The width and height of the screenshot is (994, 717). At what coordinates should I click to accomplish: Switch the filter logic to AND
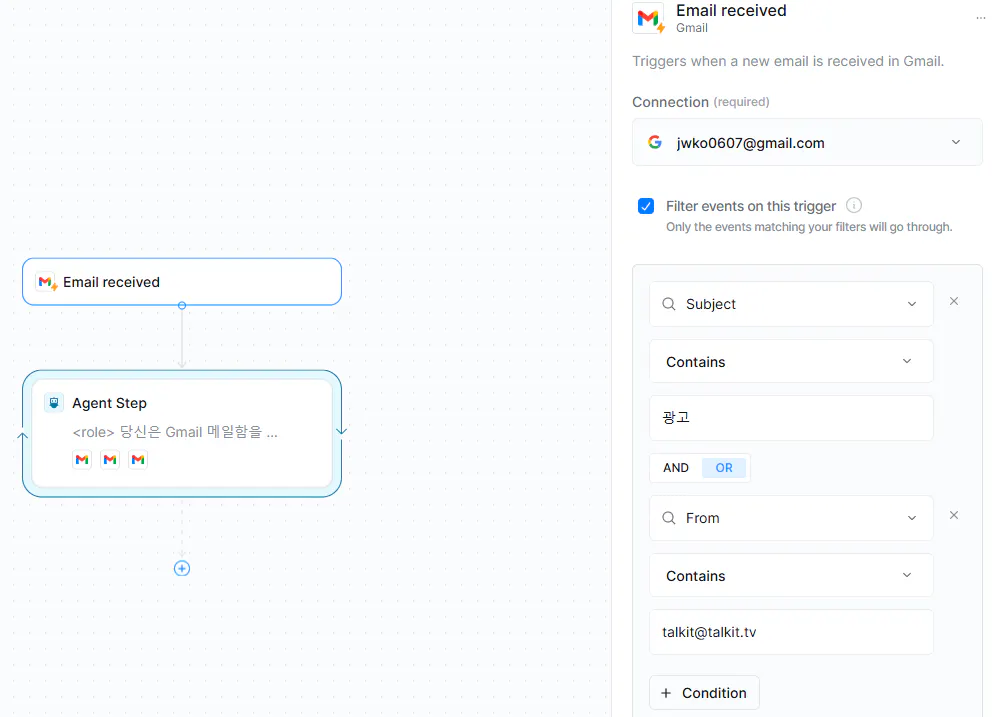tap(675, 467)
